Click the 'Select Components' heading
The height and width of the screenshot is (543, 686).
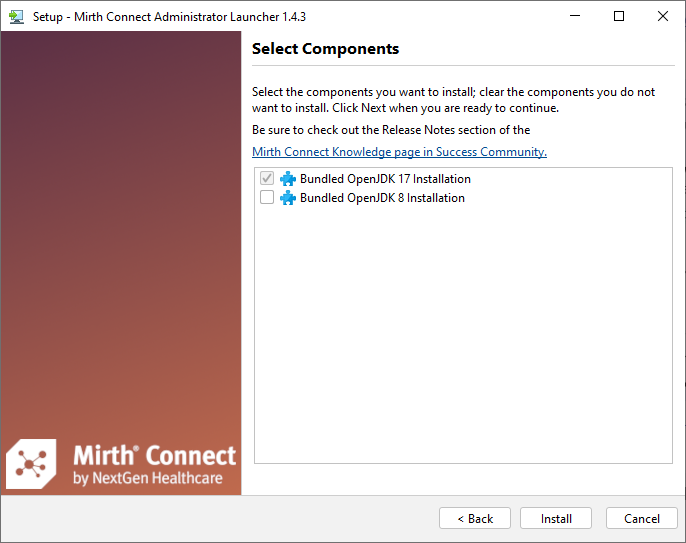(x=326, y=49)
